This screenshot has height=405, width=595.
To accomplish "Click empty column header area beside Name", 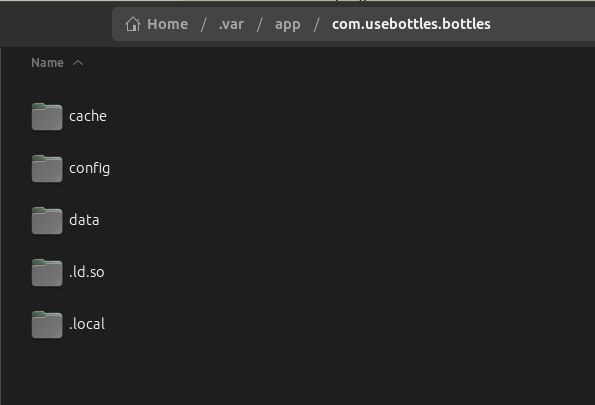I will tap(338, 63).
